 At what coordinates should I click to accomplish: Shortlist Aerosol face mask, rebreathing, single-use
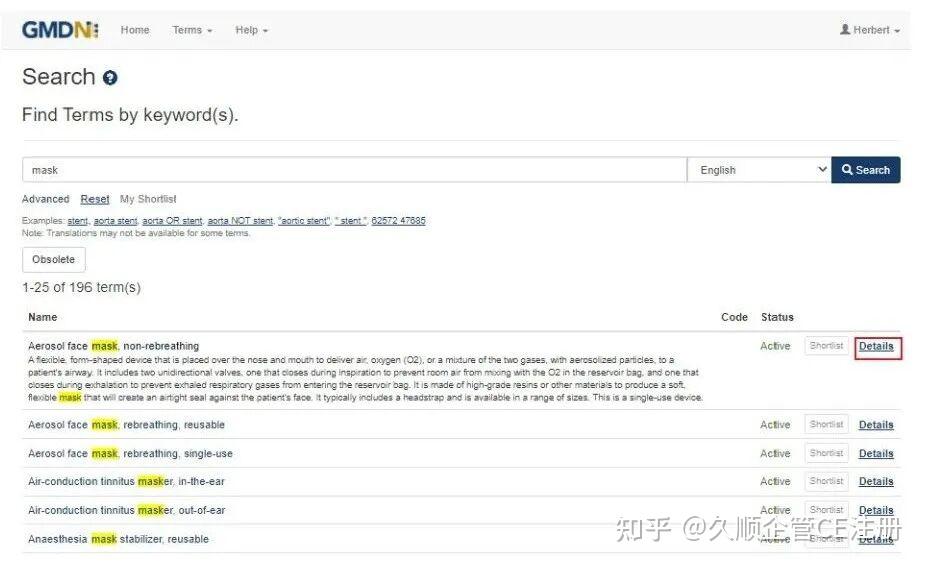(x=826, y=453)
